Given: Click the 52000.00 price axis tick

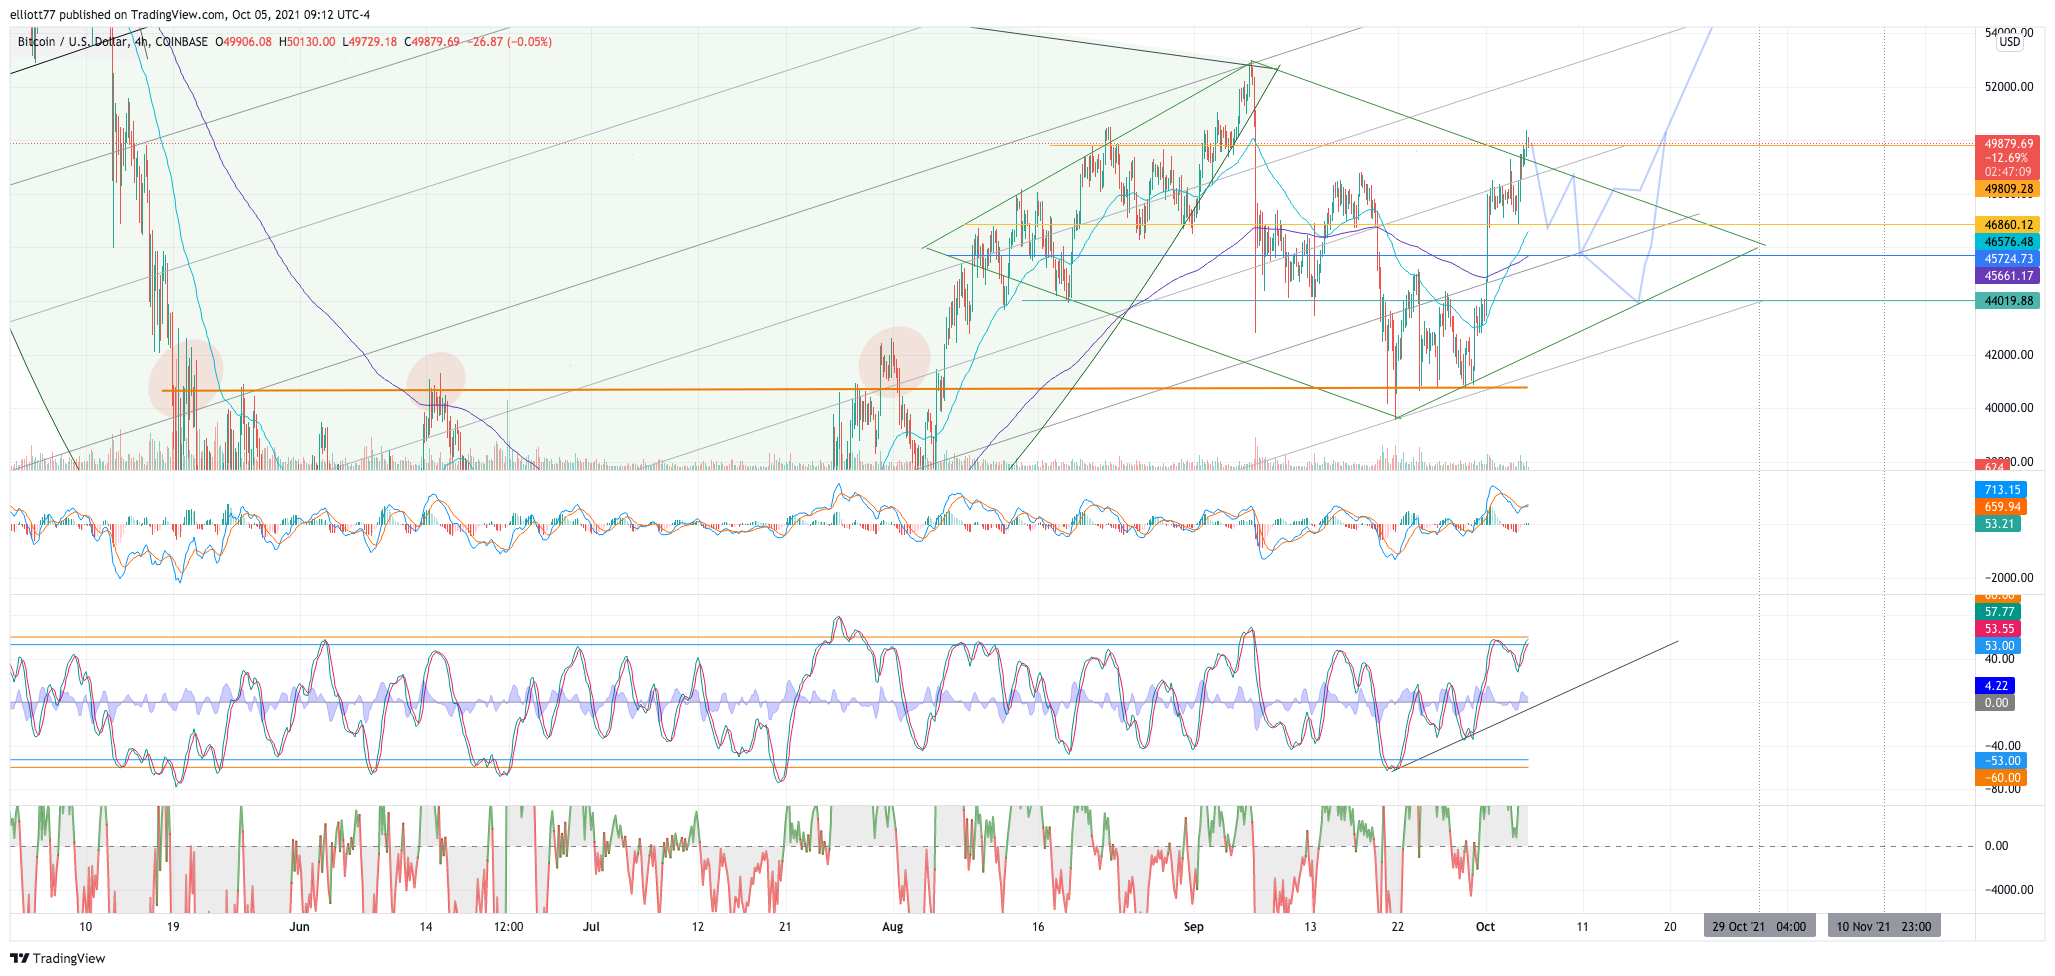Looking at the screenshot, I should click(2009, 87).
